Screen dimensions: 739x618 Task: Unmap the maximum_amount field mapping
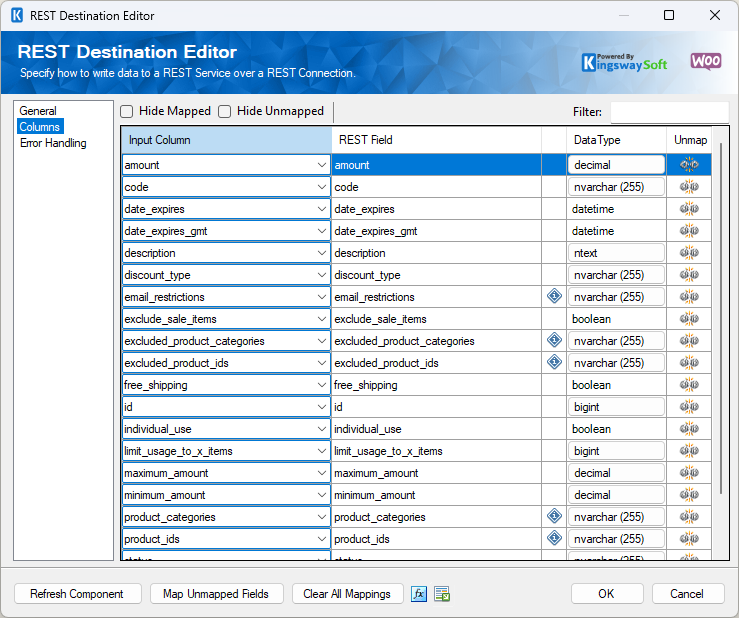pos(689,473)
